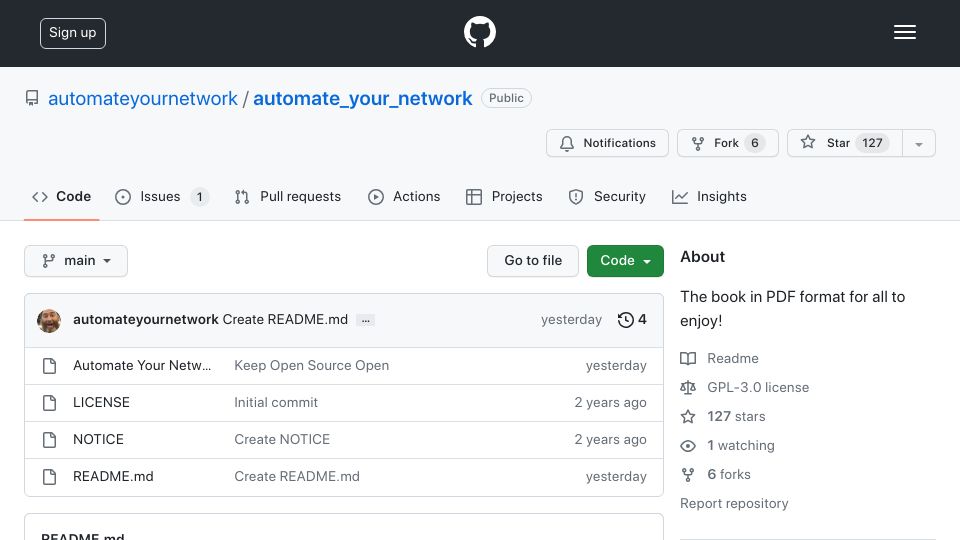Open the automate_your_network repository link
The height and width of the screenshot is (540, 960).
pyautogui.click(x=362, y=99)
